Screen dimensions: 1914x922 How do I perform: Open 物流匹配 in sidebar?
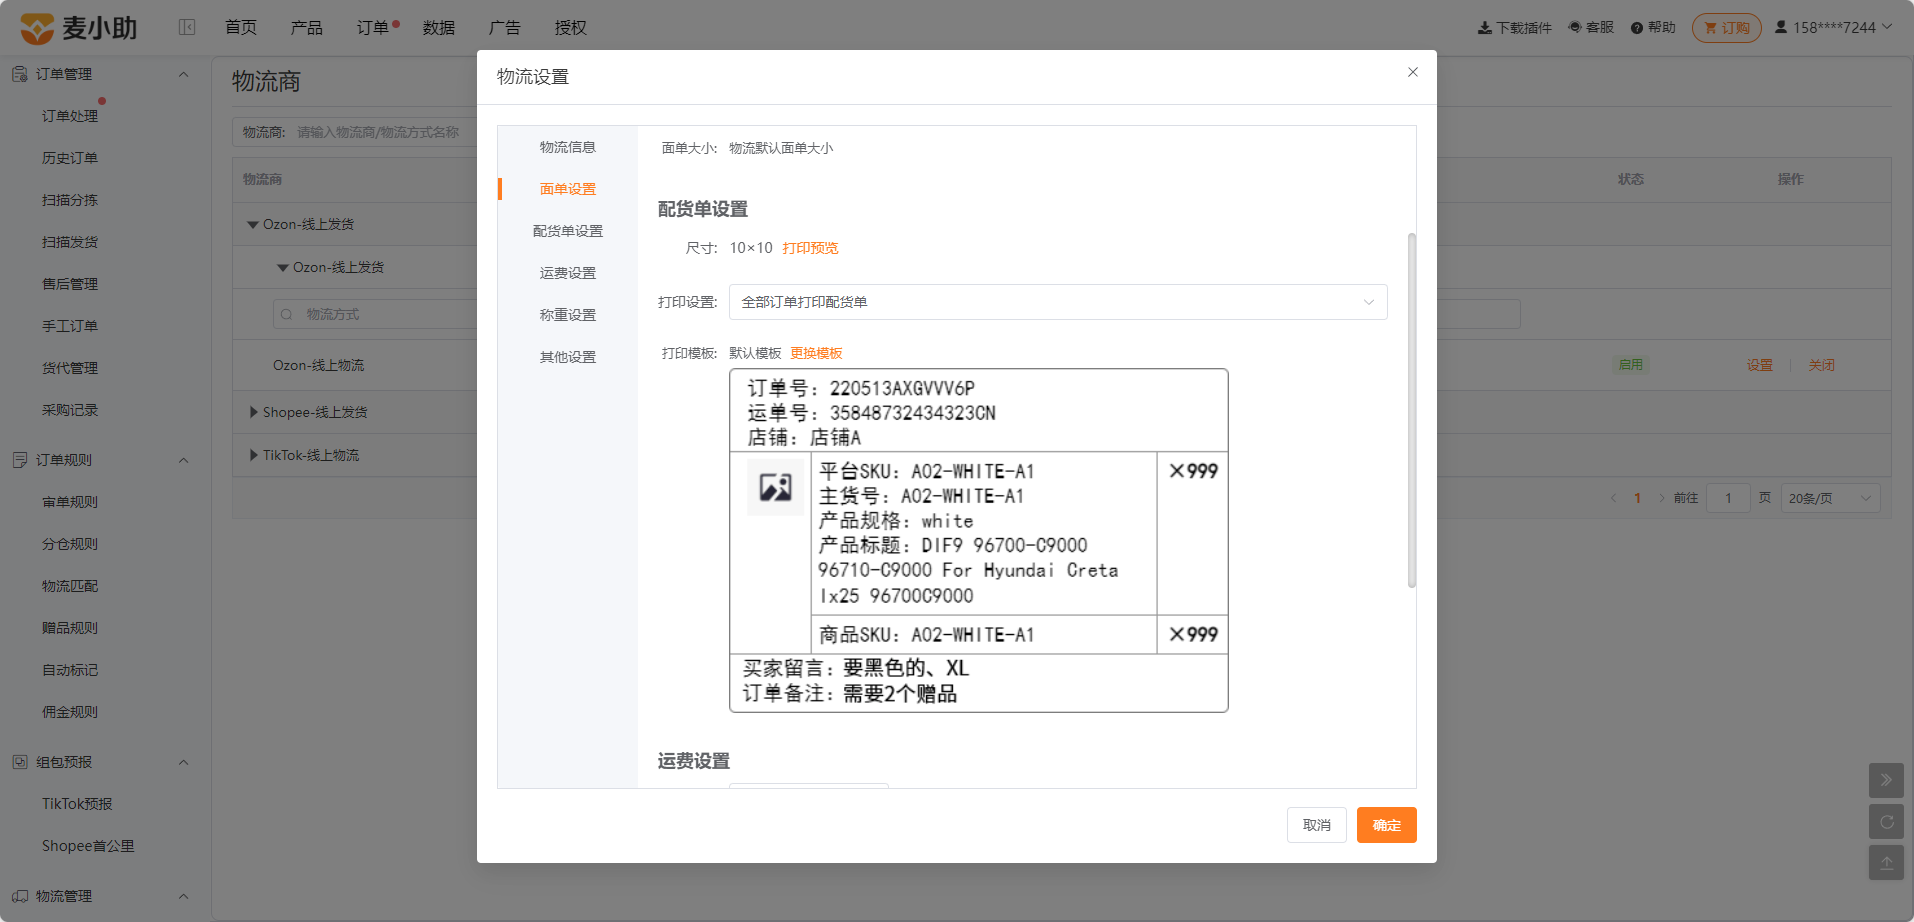coord(70,586)
